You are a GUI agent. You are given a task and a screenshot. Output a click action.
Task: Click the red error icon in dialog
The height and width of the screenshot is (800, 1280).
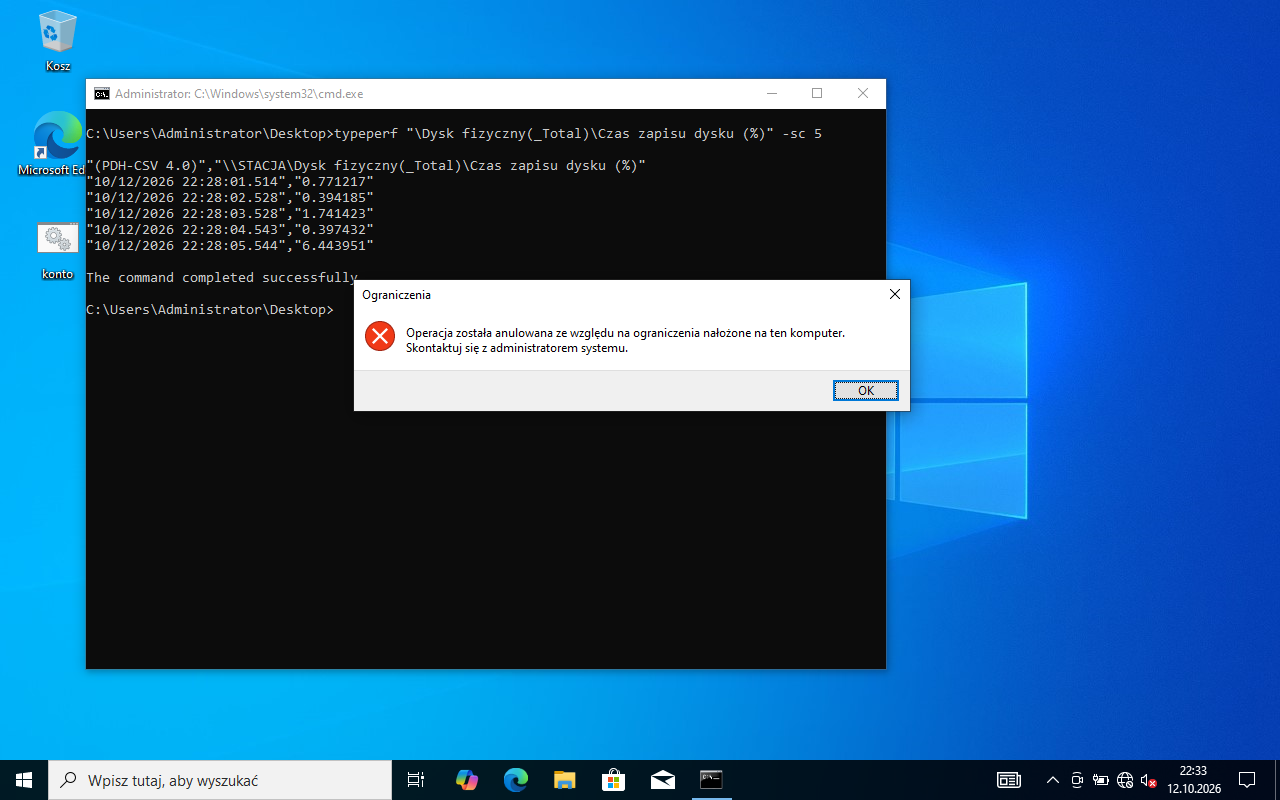point(380,336)
